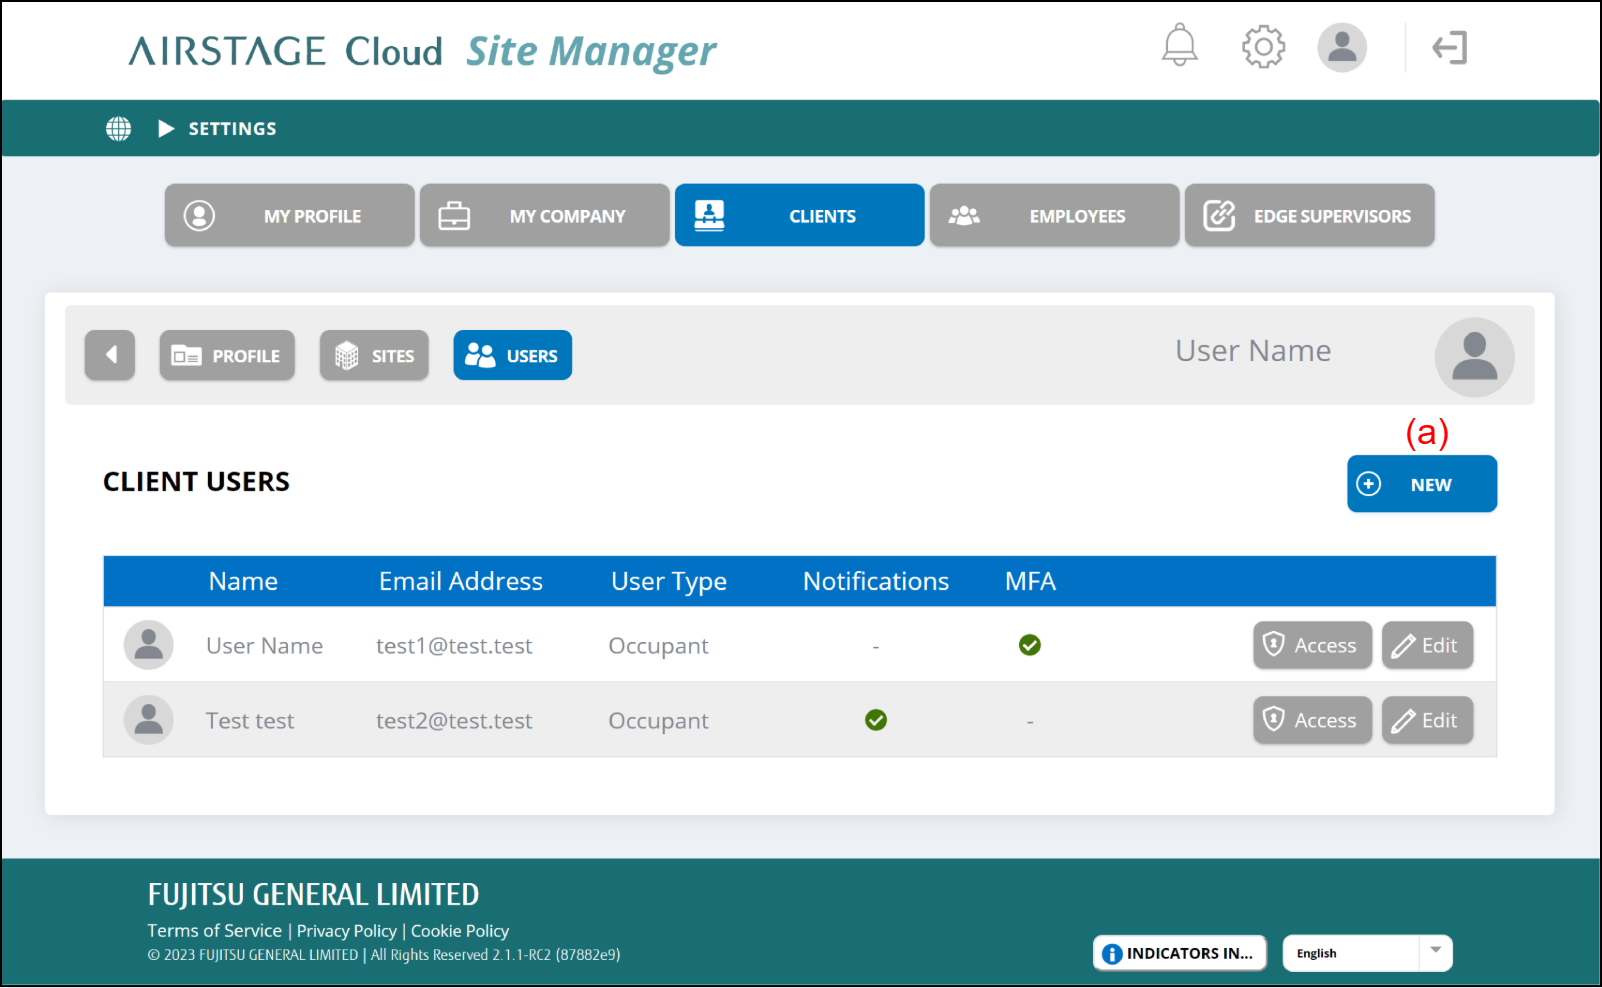Log out using the exit icon
Image resolution: width=1602 pixels, height=988 pixels.
(x=1449, y=47)
